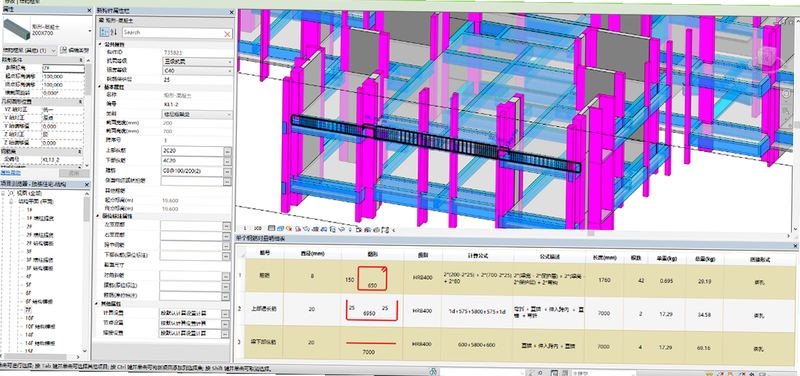Viewport: 800px width, 376px height.
Task: Open ellipsis button for 搭接设置 row
Action: 225,333
